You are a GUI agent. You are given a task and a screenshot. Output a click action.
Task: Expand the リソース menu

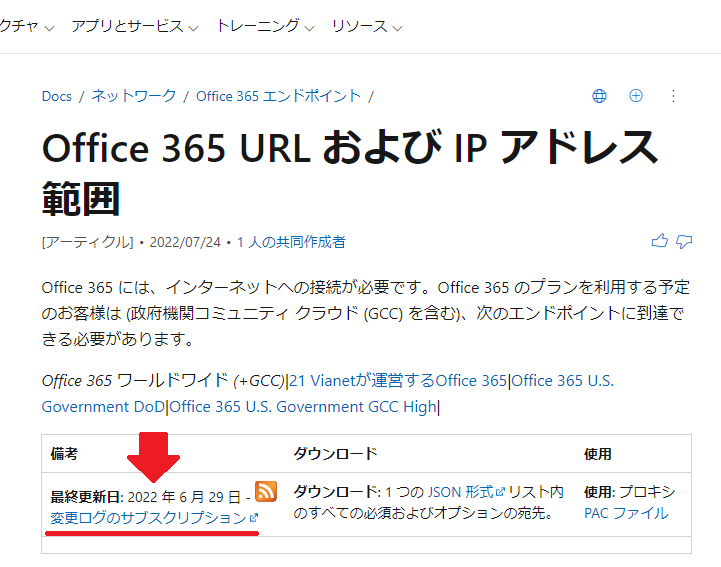click(367, 26)
